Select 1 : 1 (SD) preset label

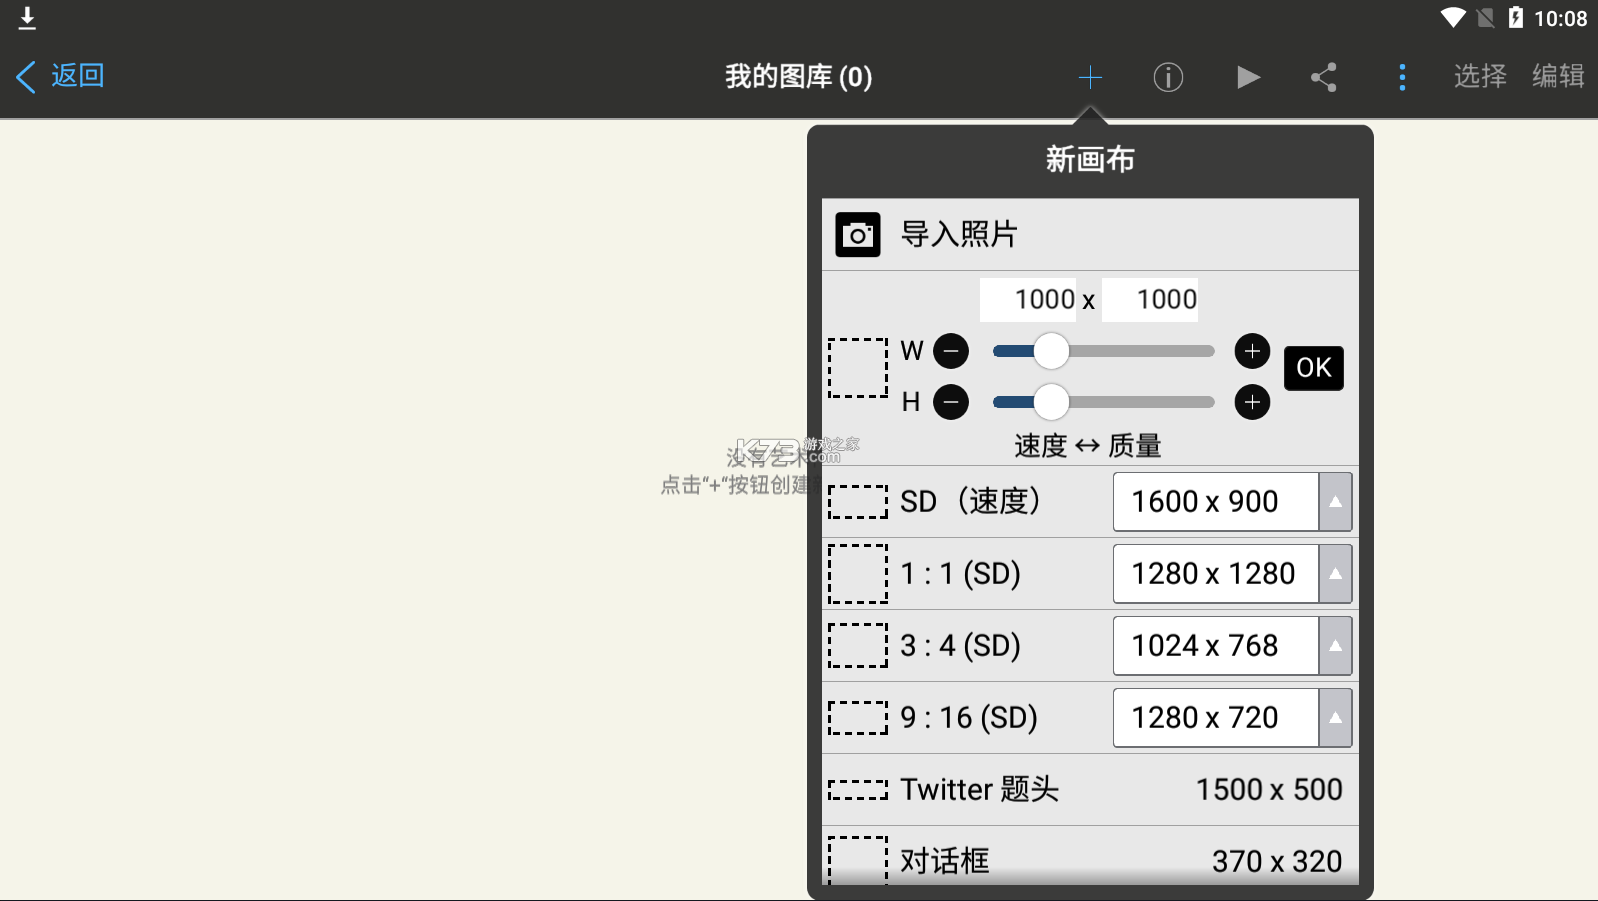[x=960, y=574]
